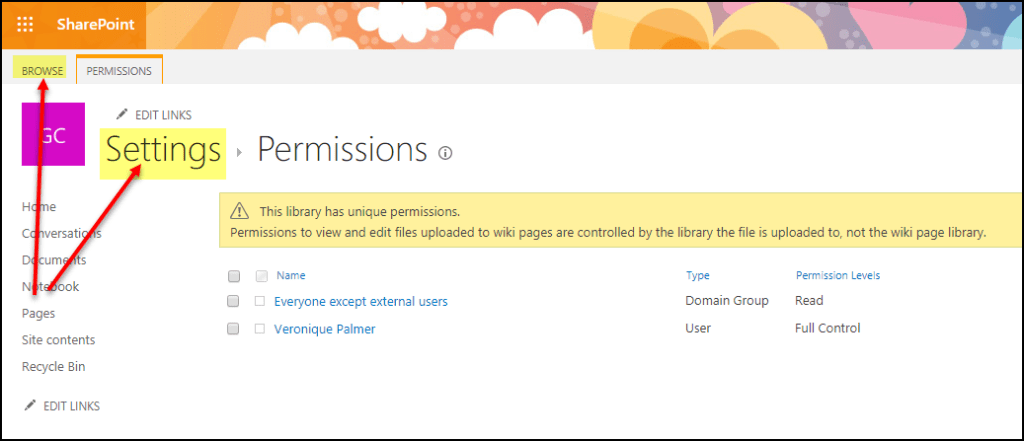Tick the checkbox for Everyone except external users

(234, 301)
